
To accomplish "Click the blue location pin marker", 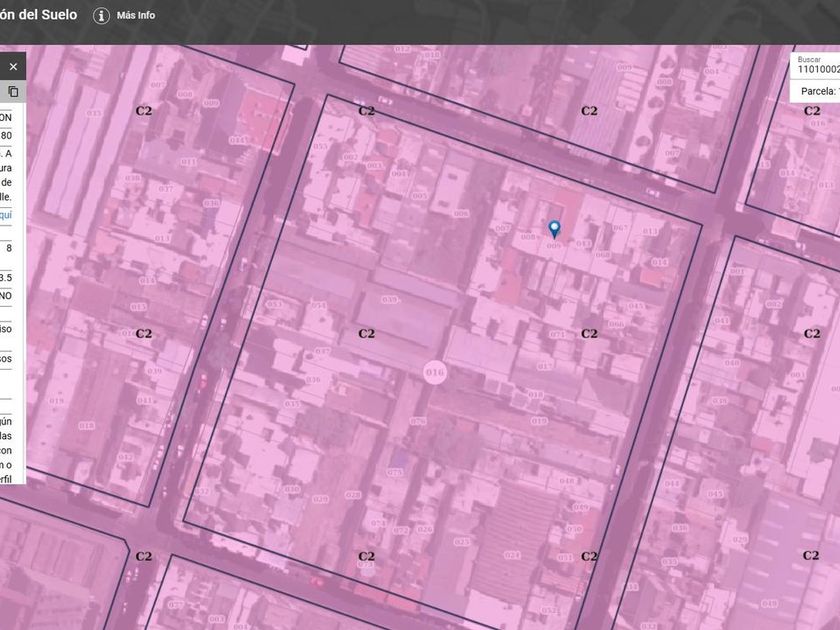I will (555, 230).
